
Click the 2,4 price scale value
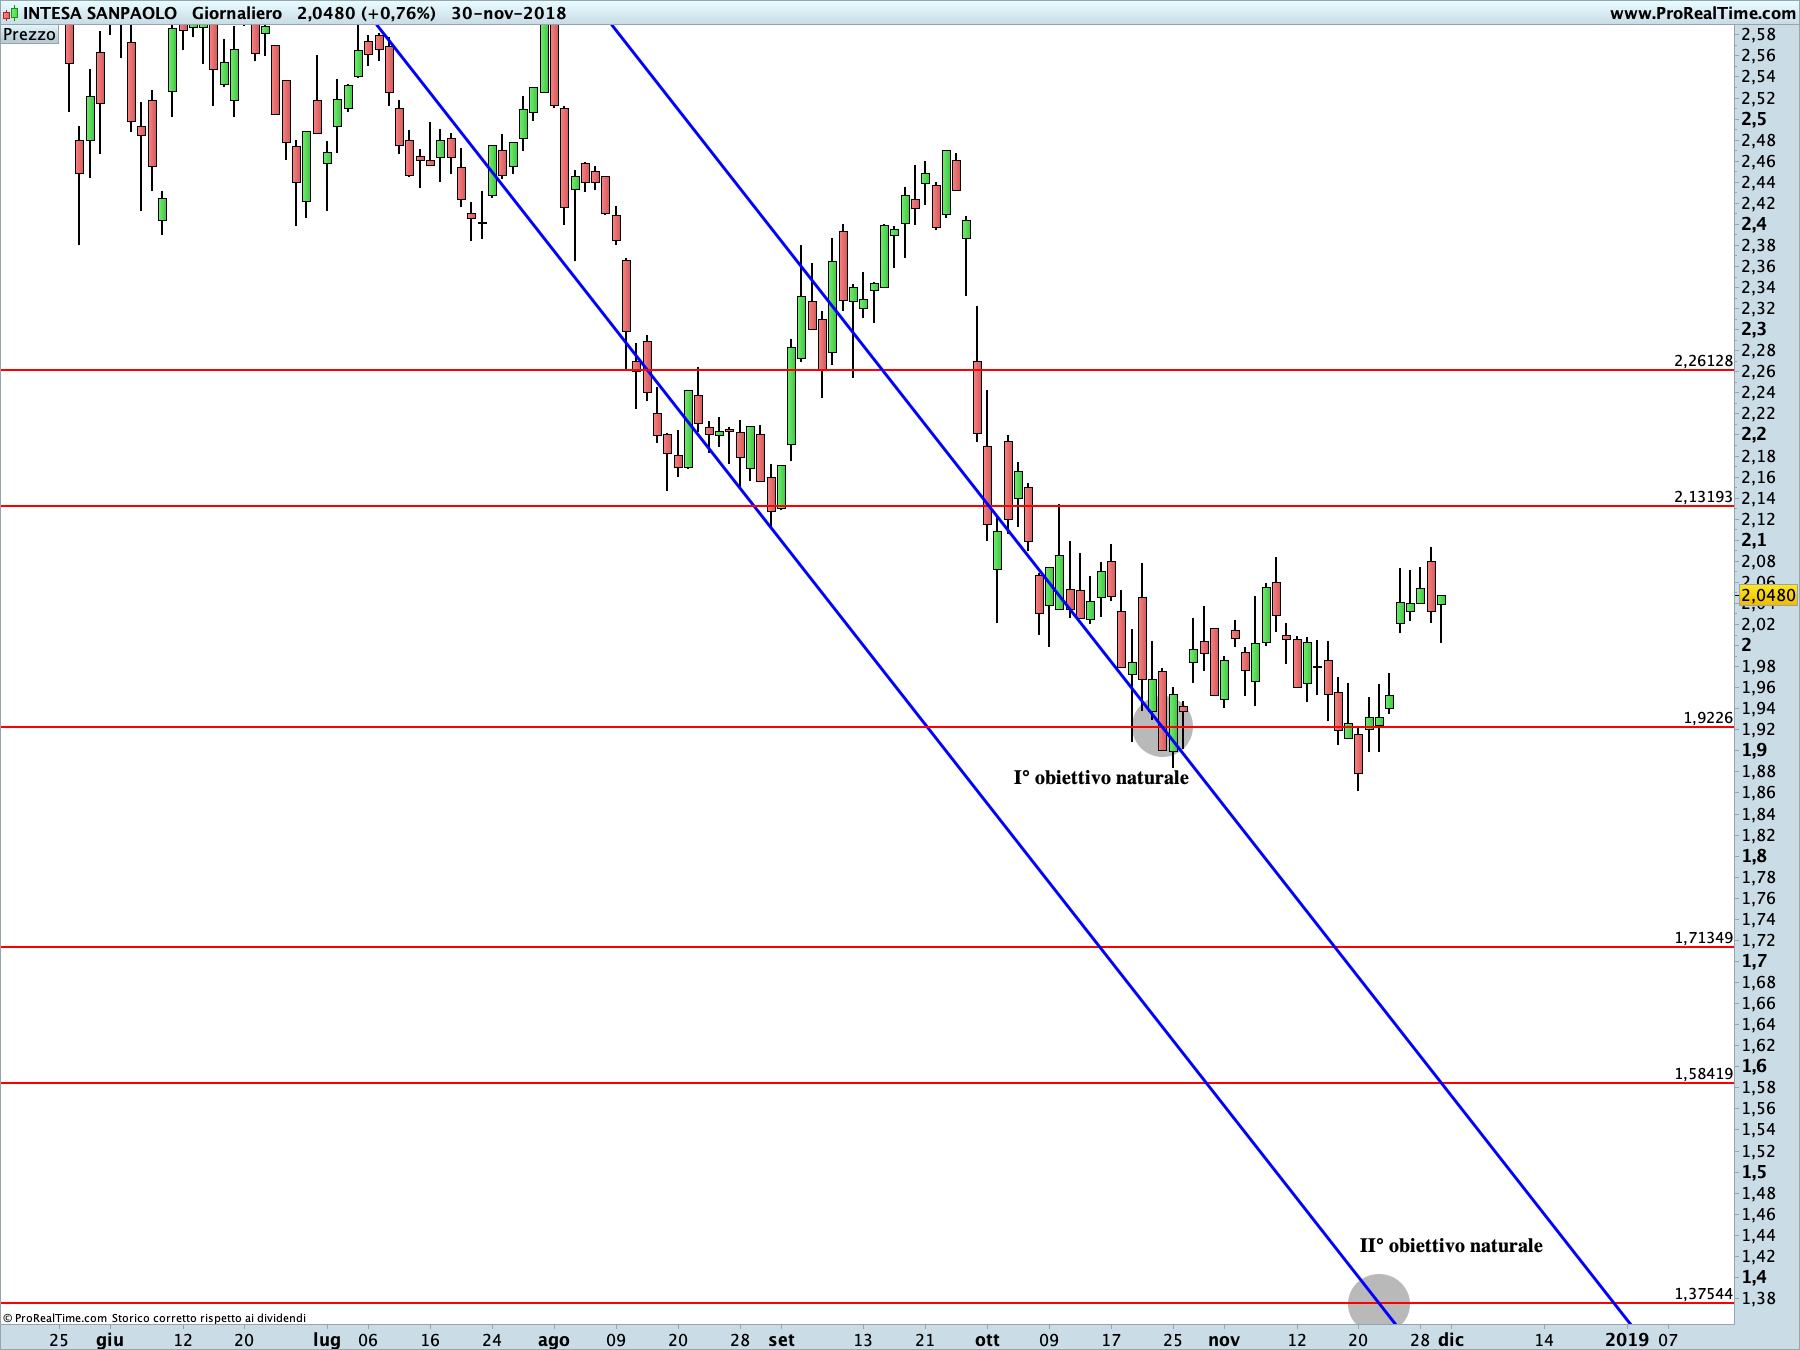tap(1754, 224)
